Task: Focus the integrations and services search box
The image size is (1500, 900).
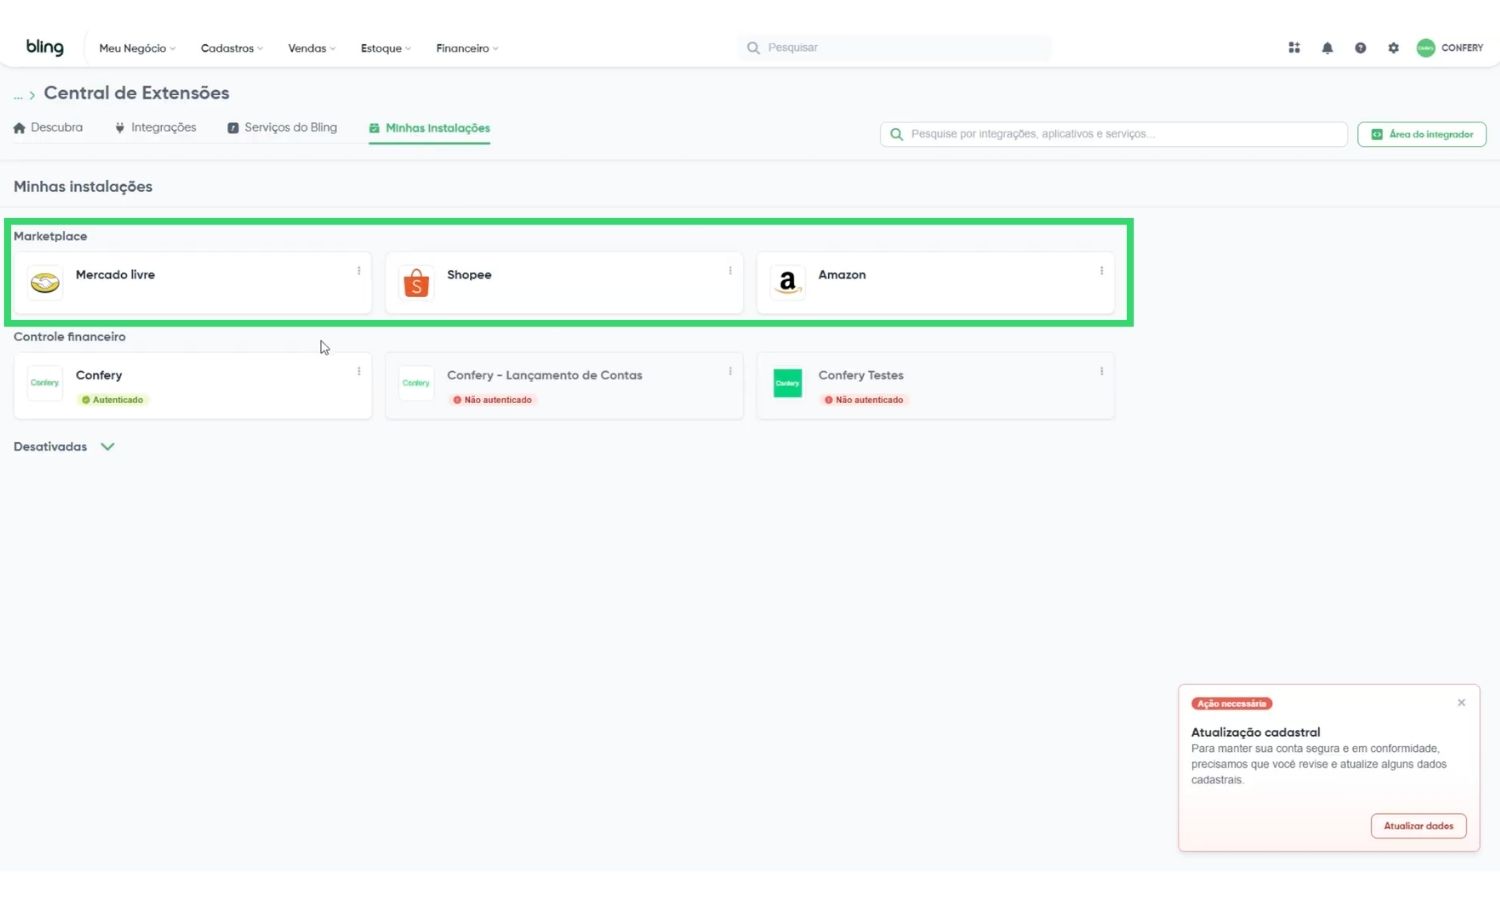Action: click(x=1114, y=134)
